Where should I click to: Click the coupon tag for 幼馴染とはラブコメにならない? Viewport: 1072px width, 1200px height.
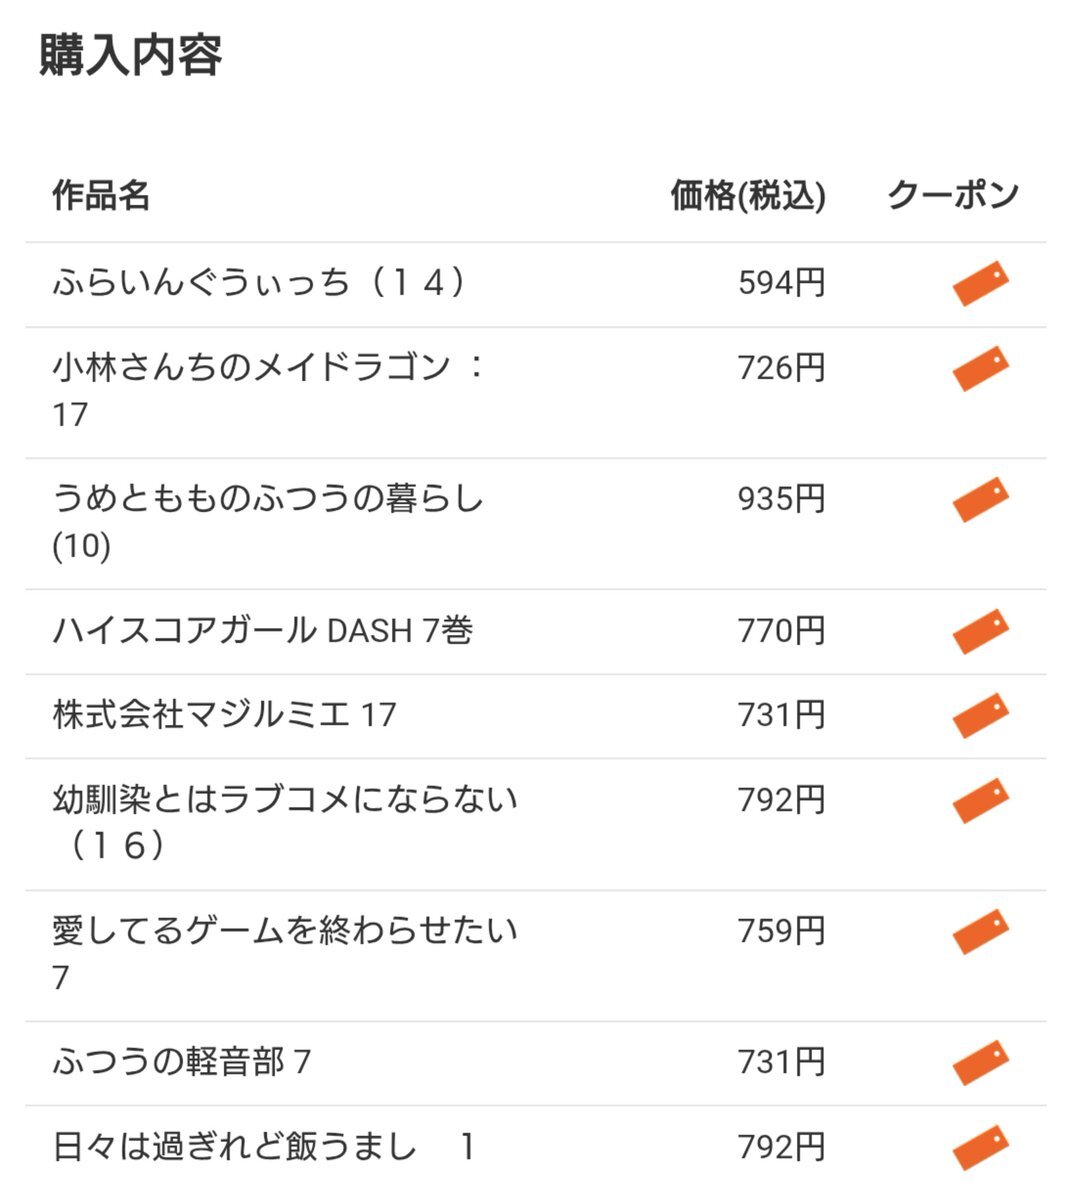click(x=980, y=800)
